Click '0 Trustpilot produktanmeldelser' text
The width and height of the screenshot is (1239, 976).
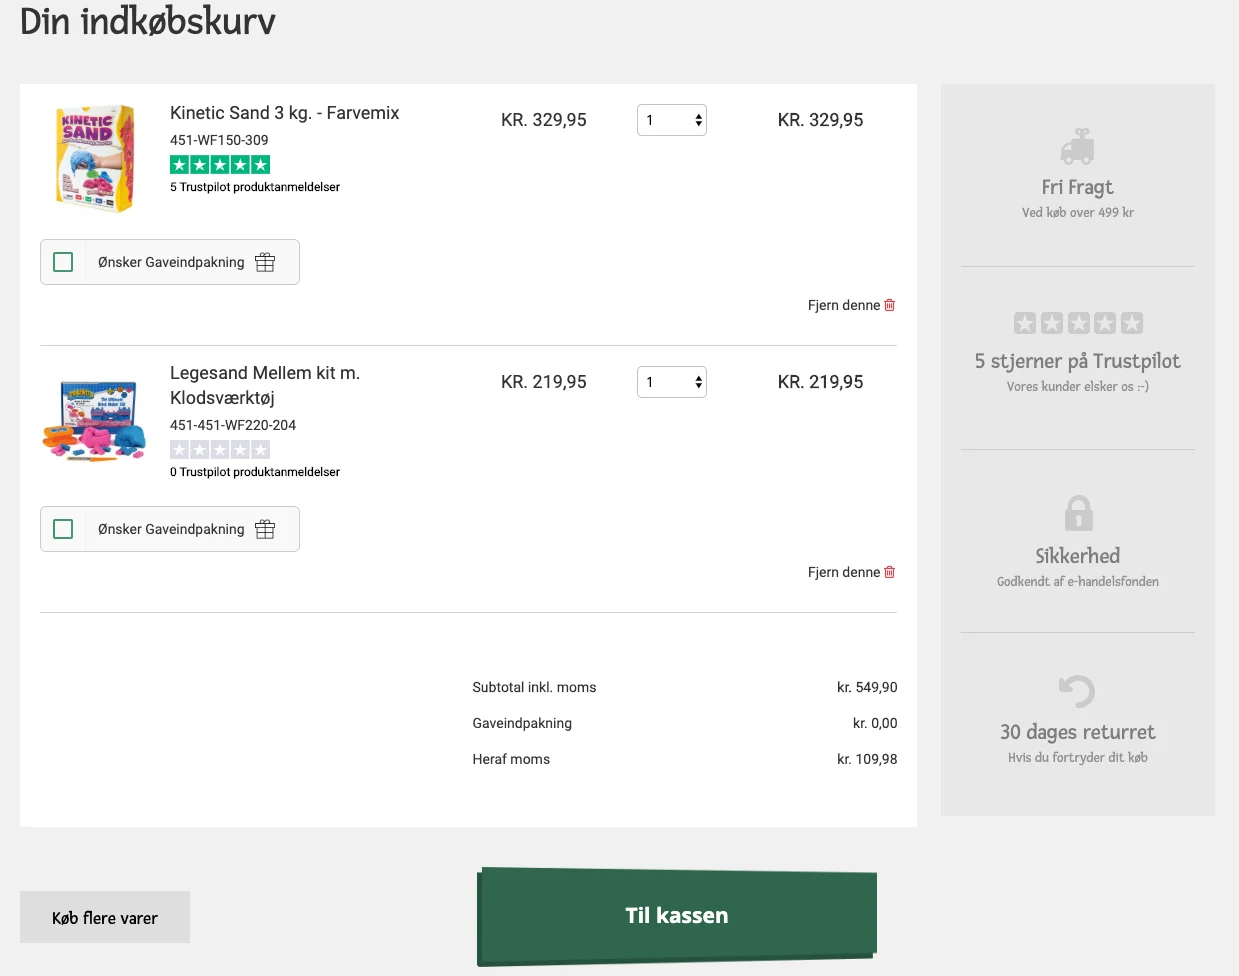255,472
